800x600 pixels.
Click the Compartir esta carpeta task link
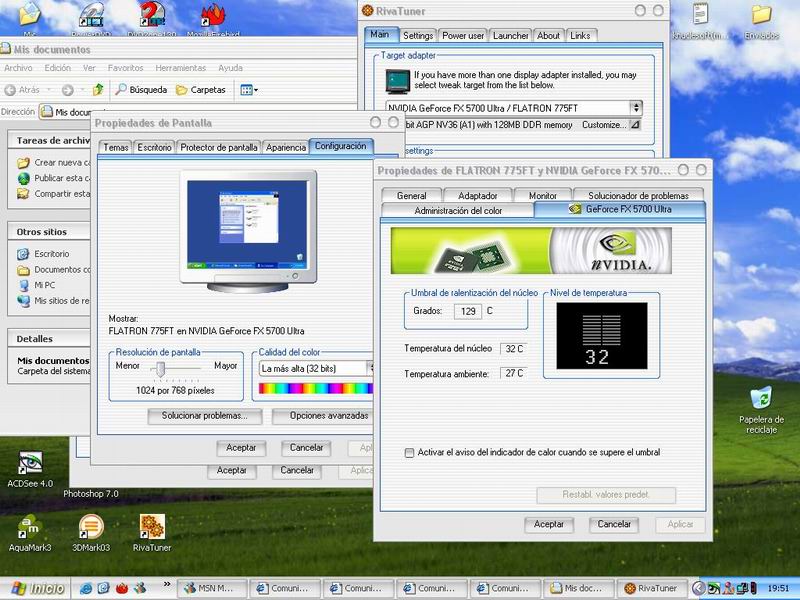point(53,194)
